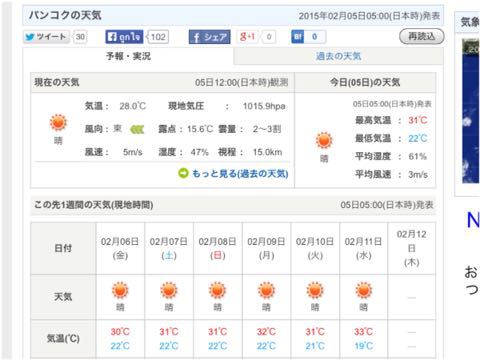Click the 02月08日 (日) date column header
Viewport: 480px width, 360px height.
tap(217, 248)
